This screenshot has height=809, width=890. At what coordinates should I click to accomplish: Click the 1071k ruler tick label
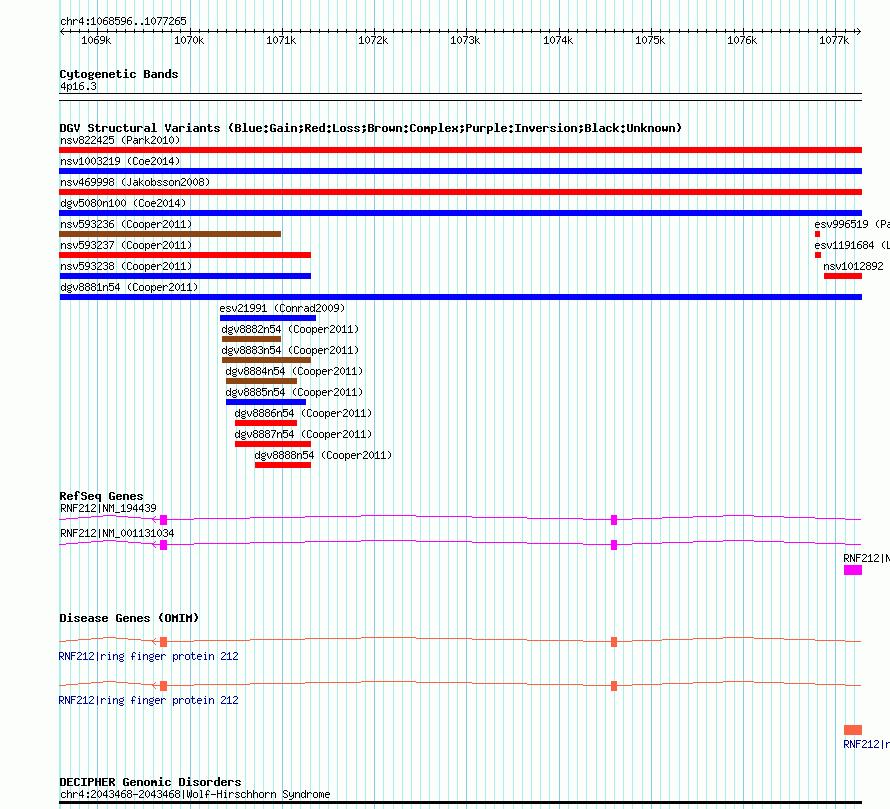click(281, 40)
